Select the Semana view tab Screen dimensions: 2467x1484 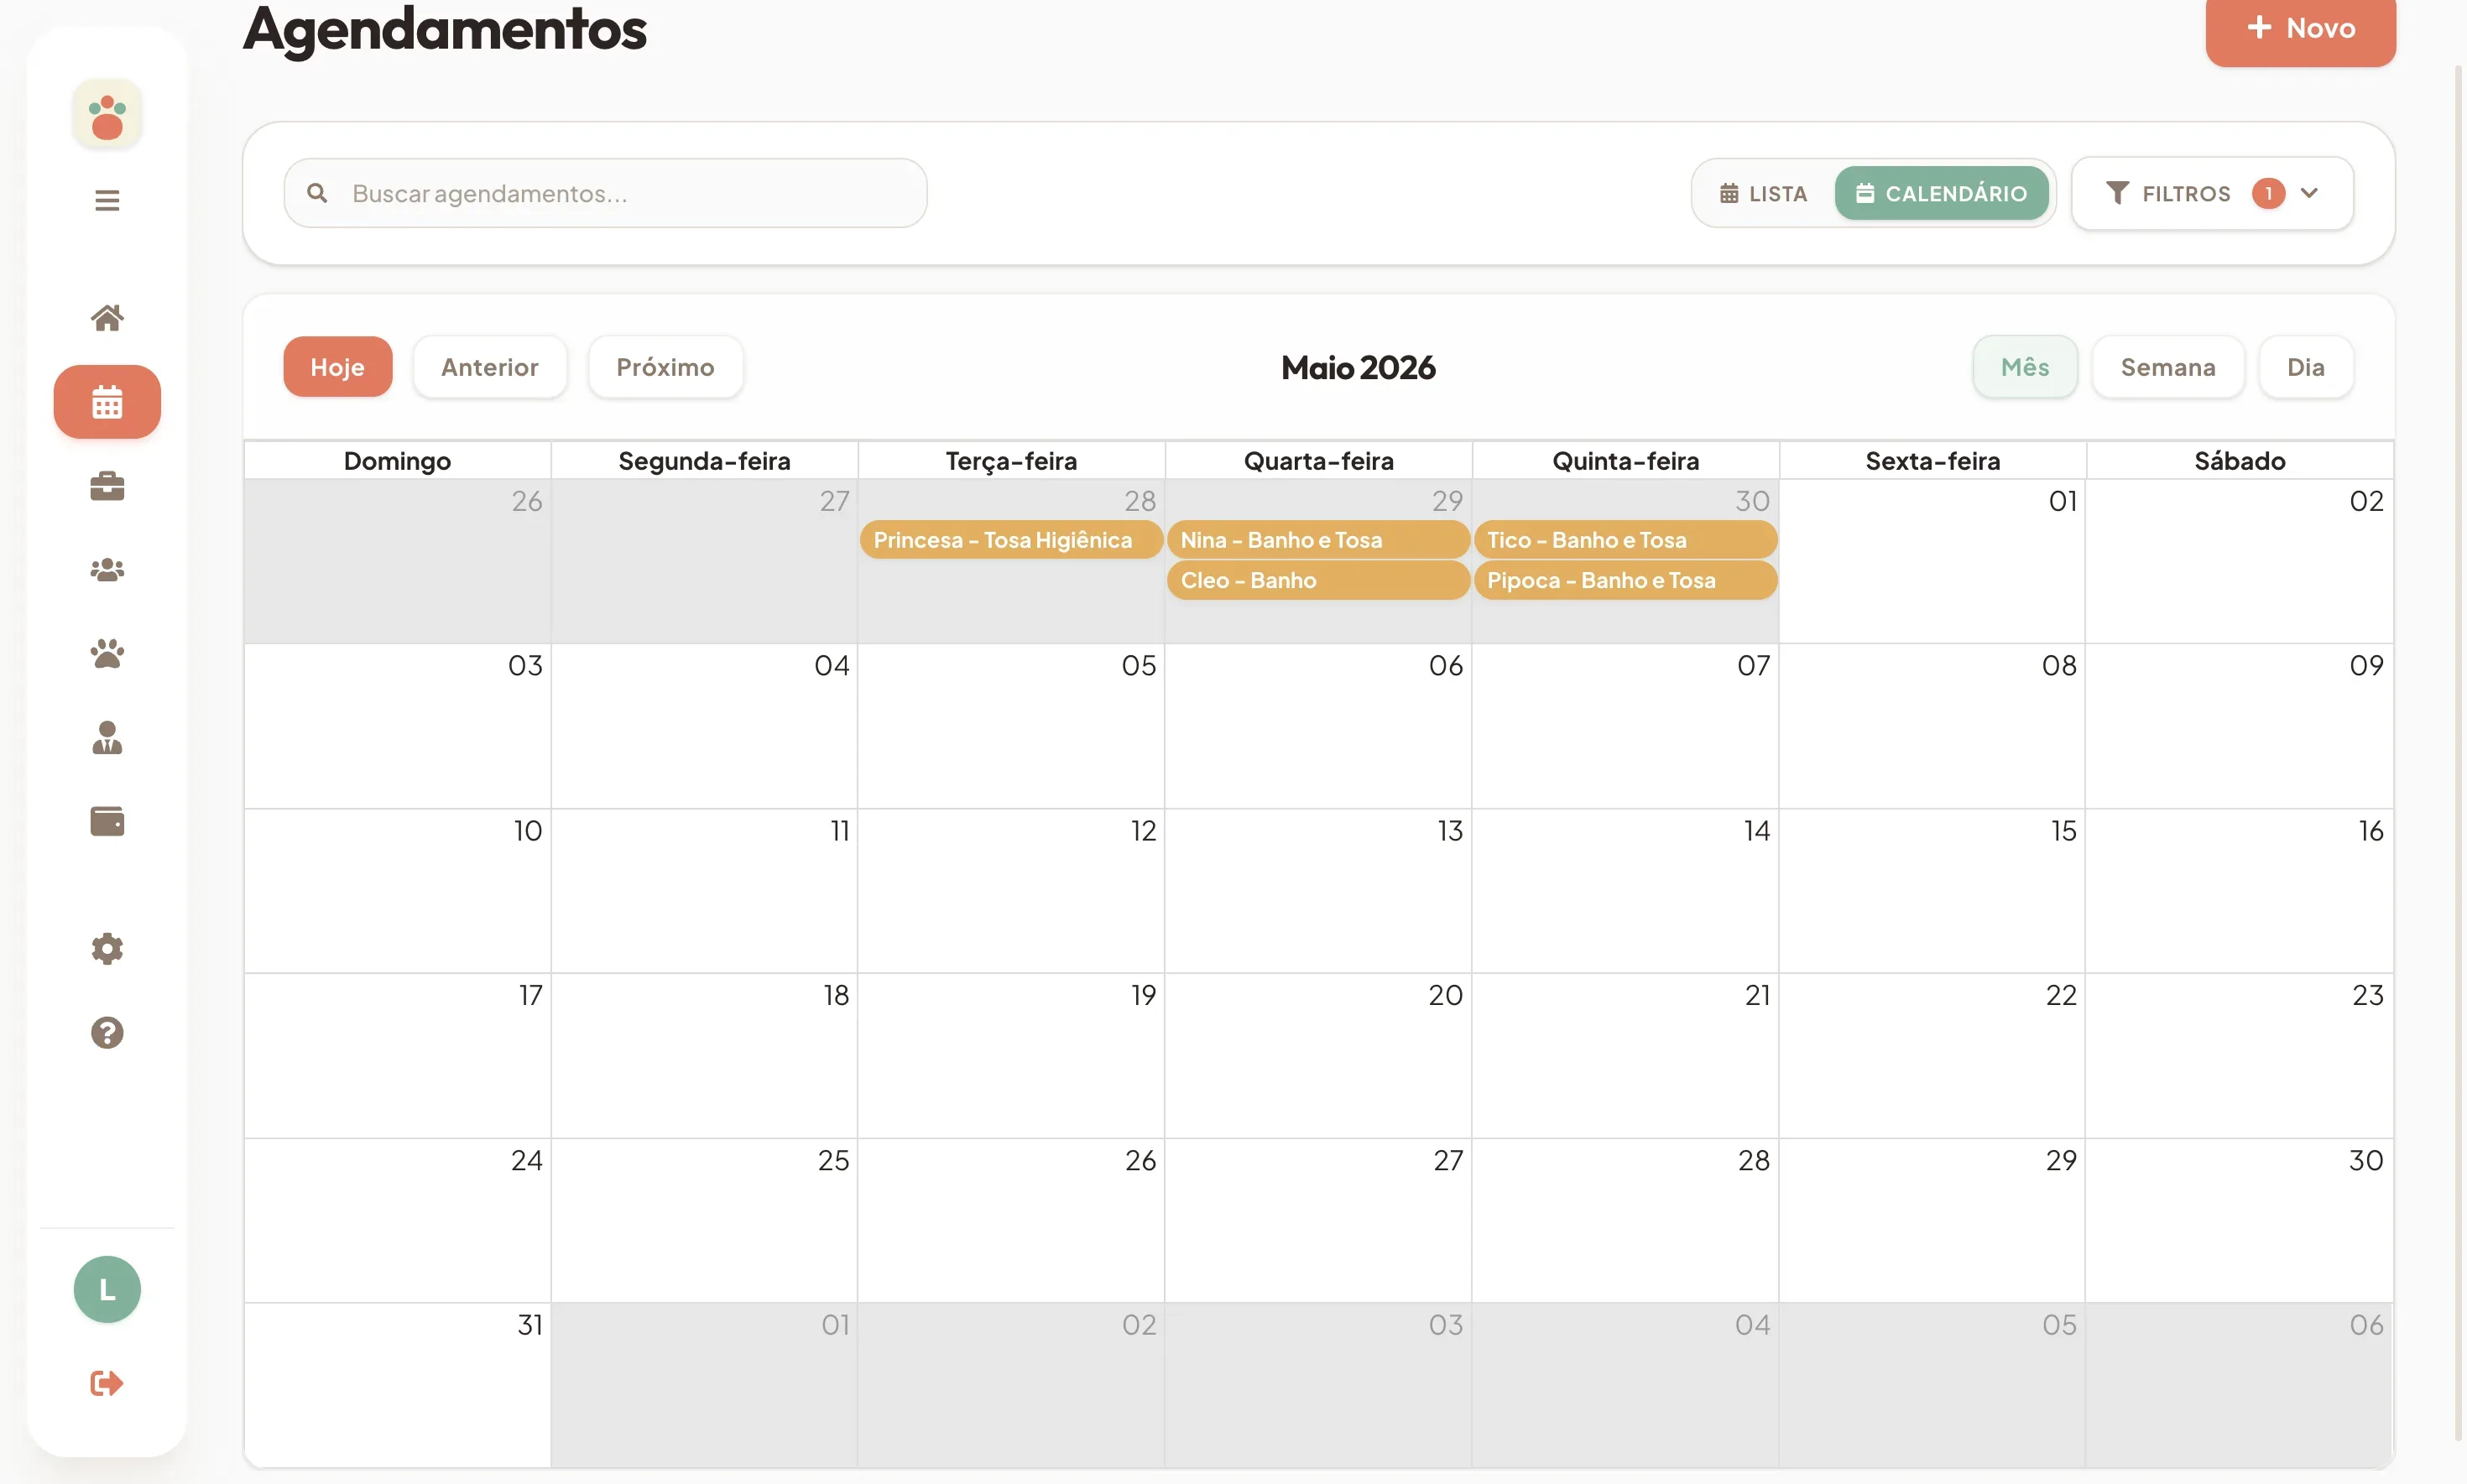[x=2168, y=367]
